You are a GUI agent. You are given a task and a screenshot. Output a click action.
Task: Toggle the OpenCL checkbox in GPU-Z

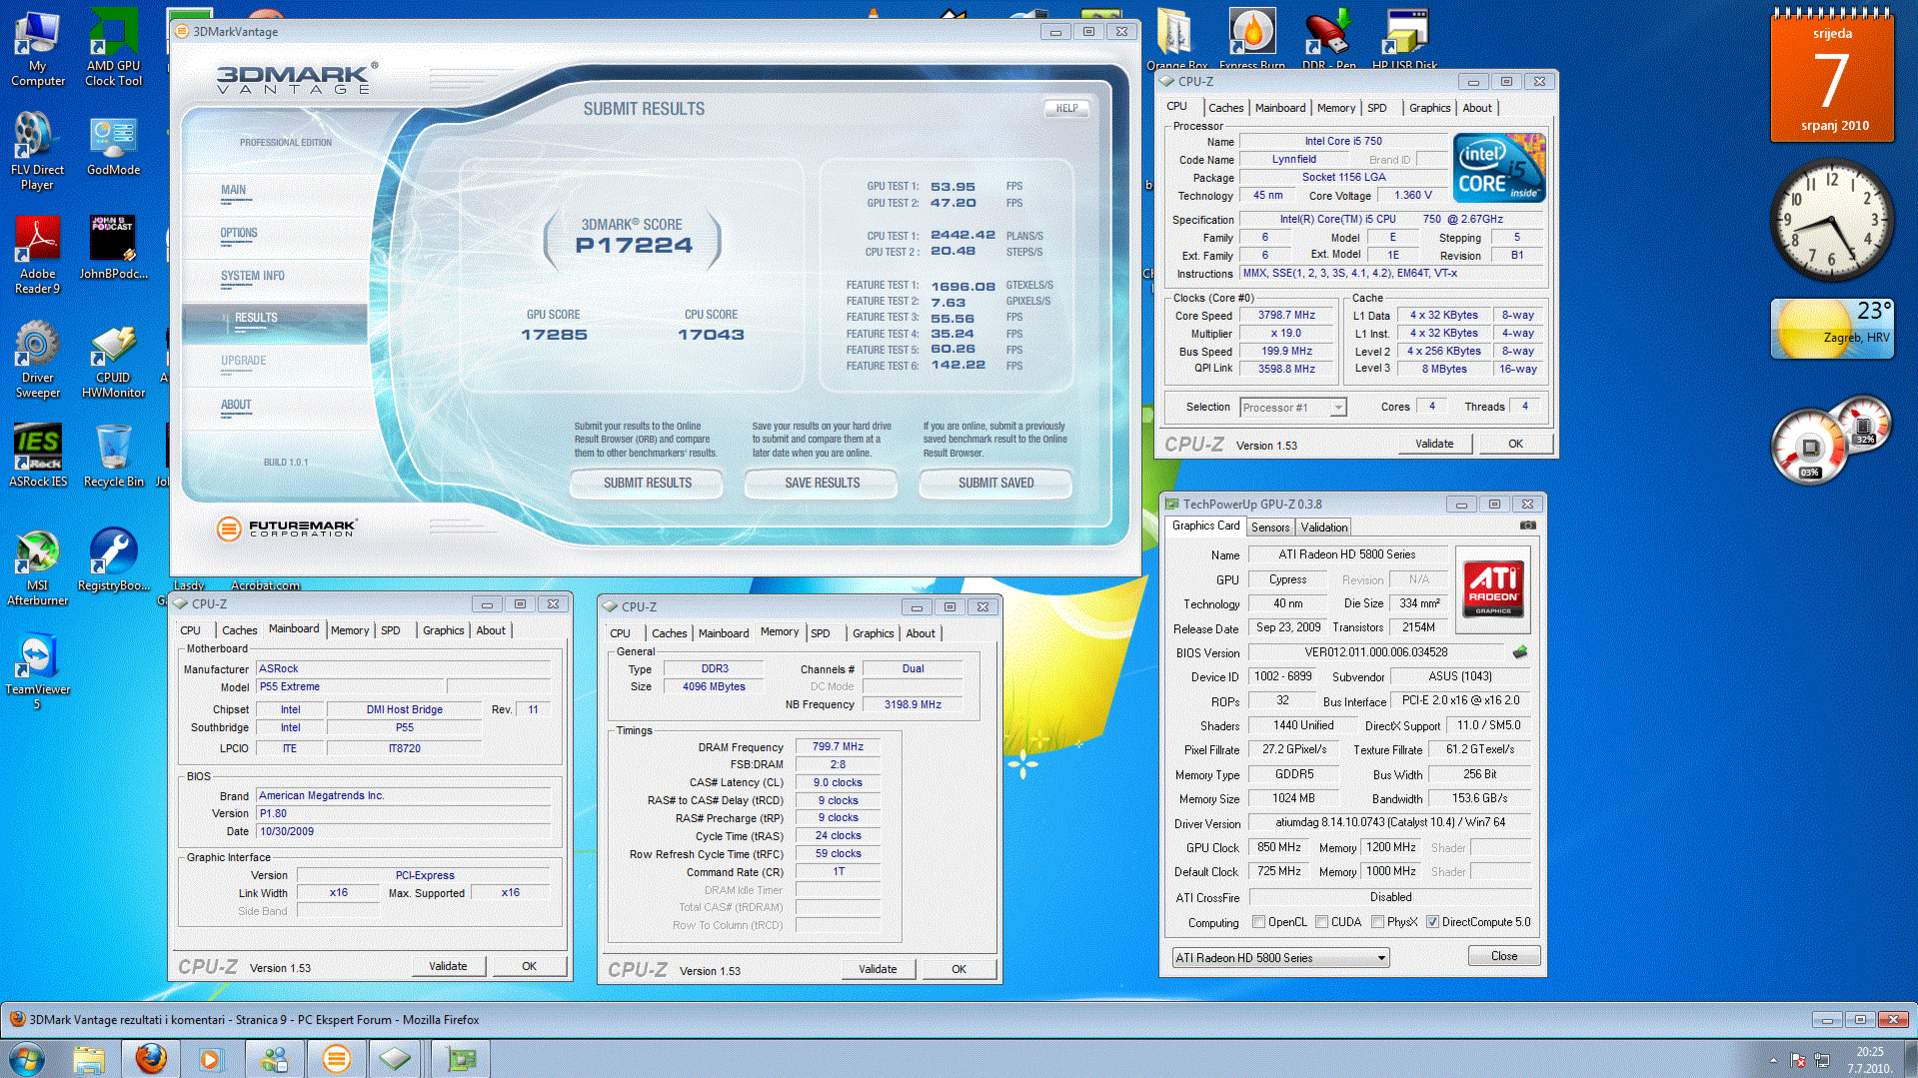(x=1259, y=922)
